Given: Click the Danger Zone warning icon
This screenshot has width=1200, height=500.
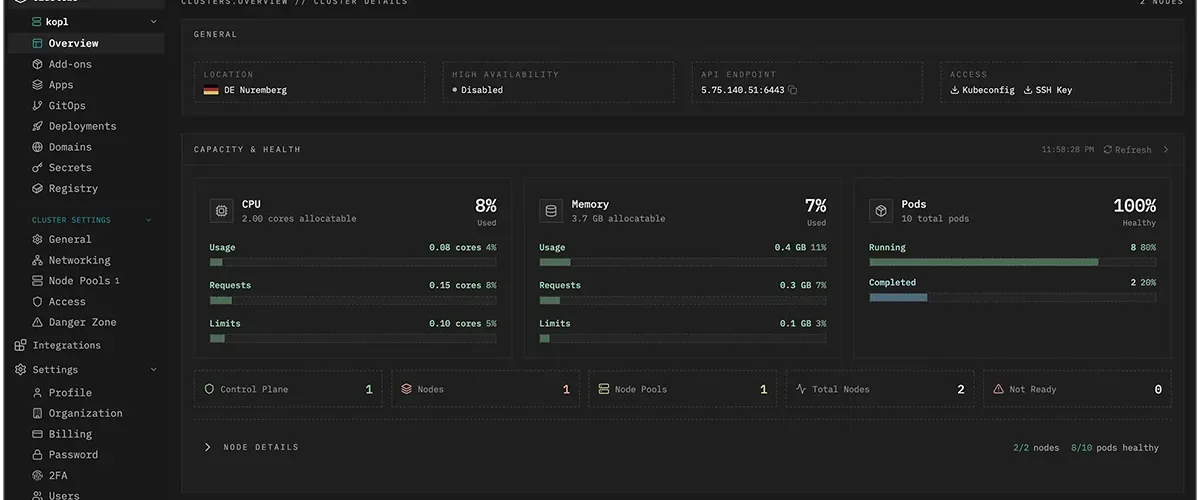Looking at the screenshot, I should coord(38,322).
